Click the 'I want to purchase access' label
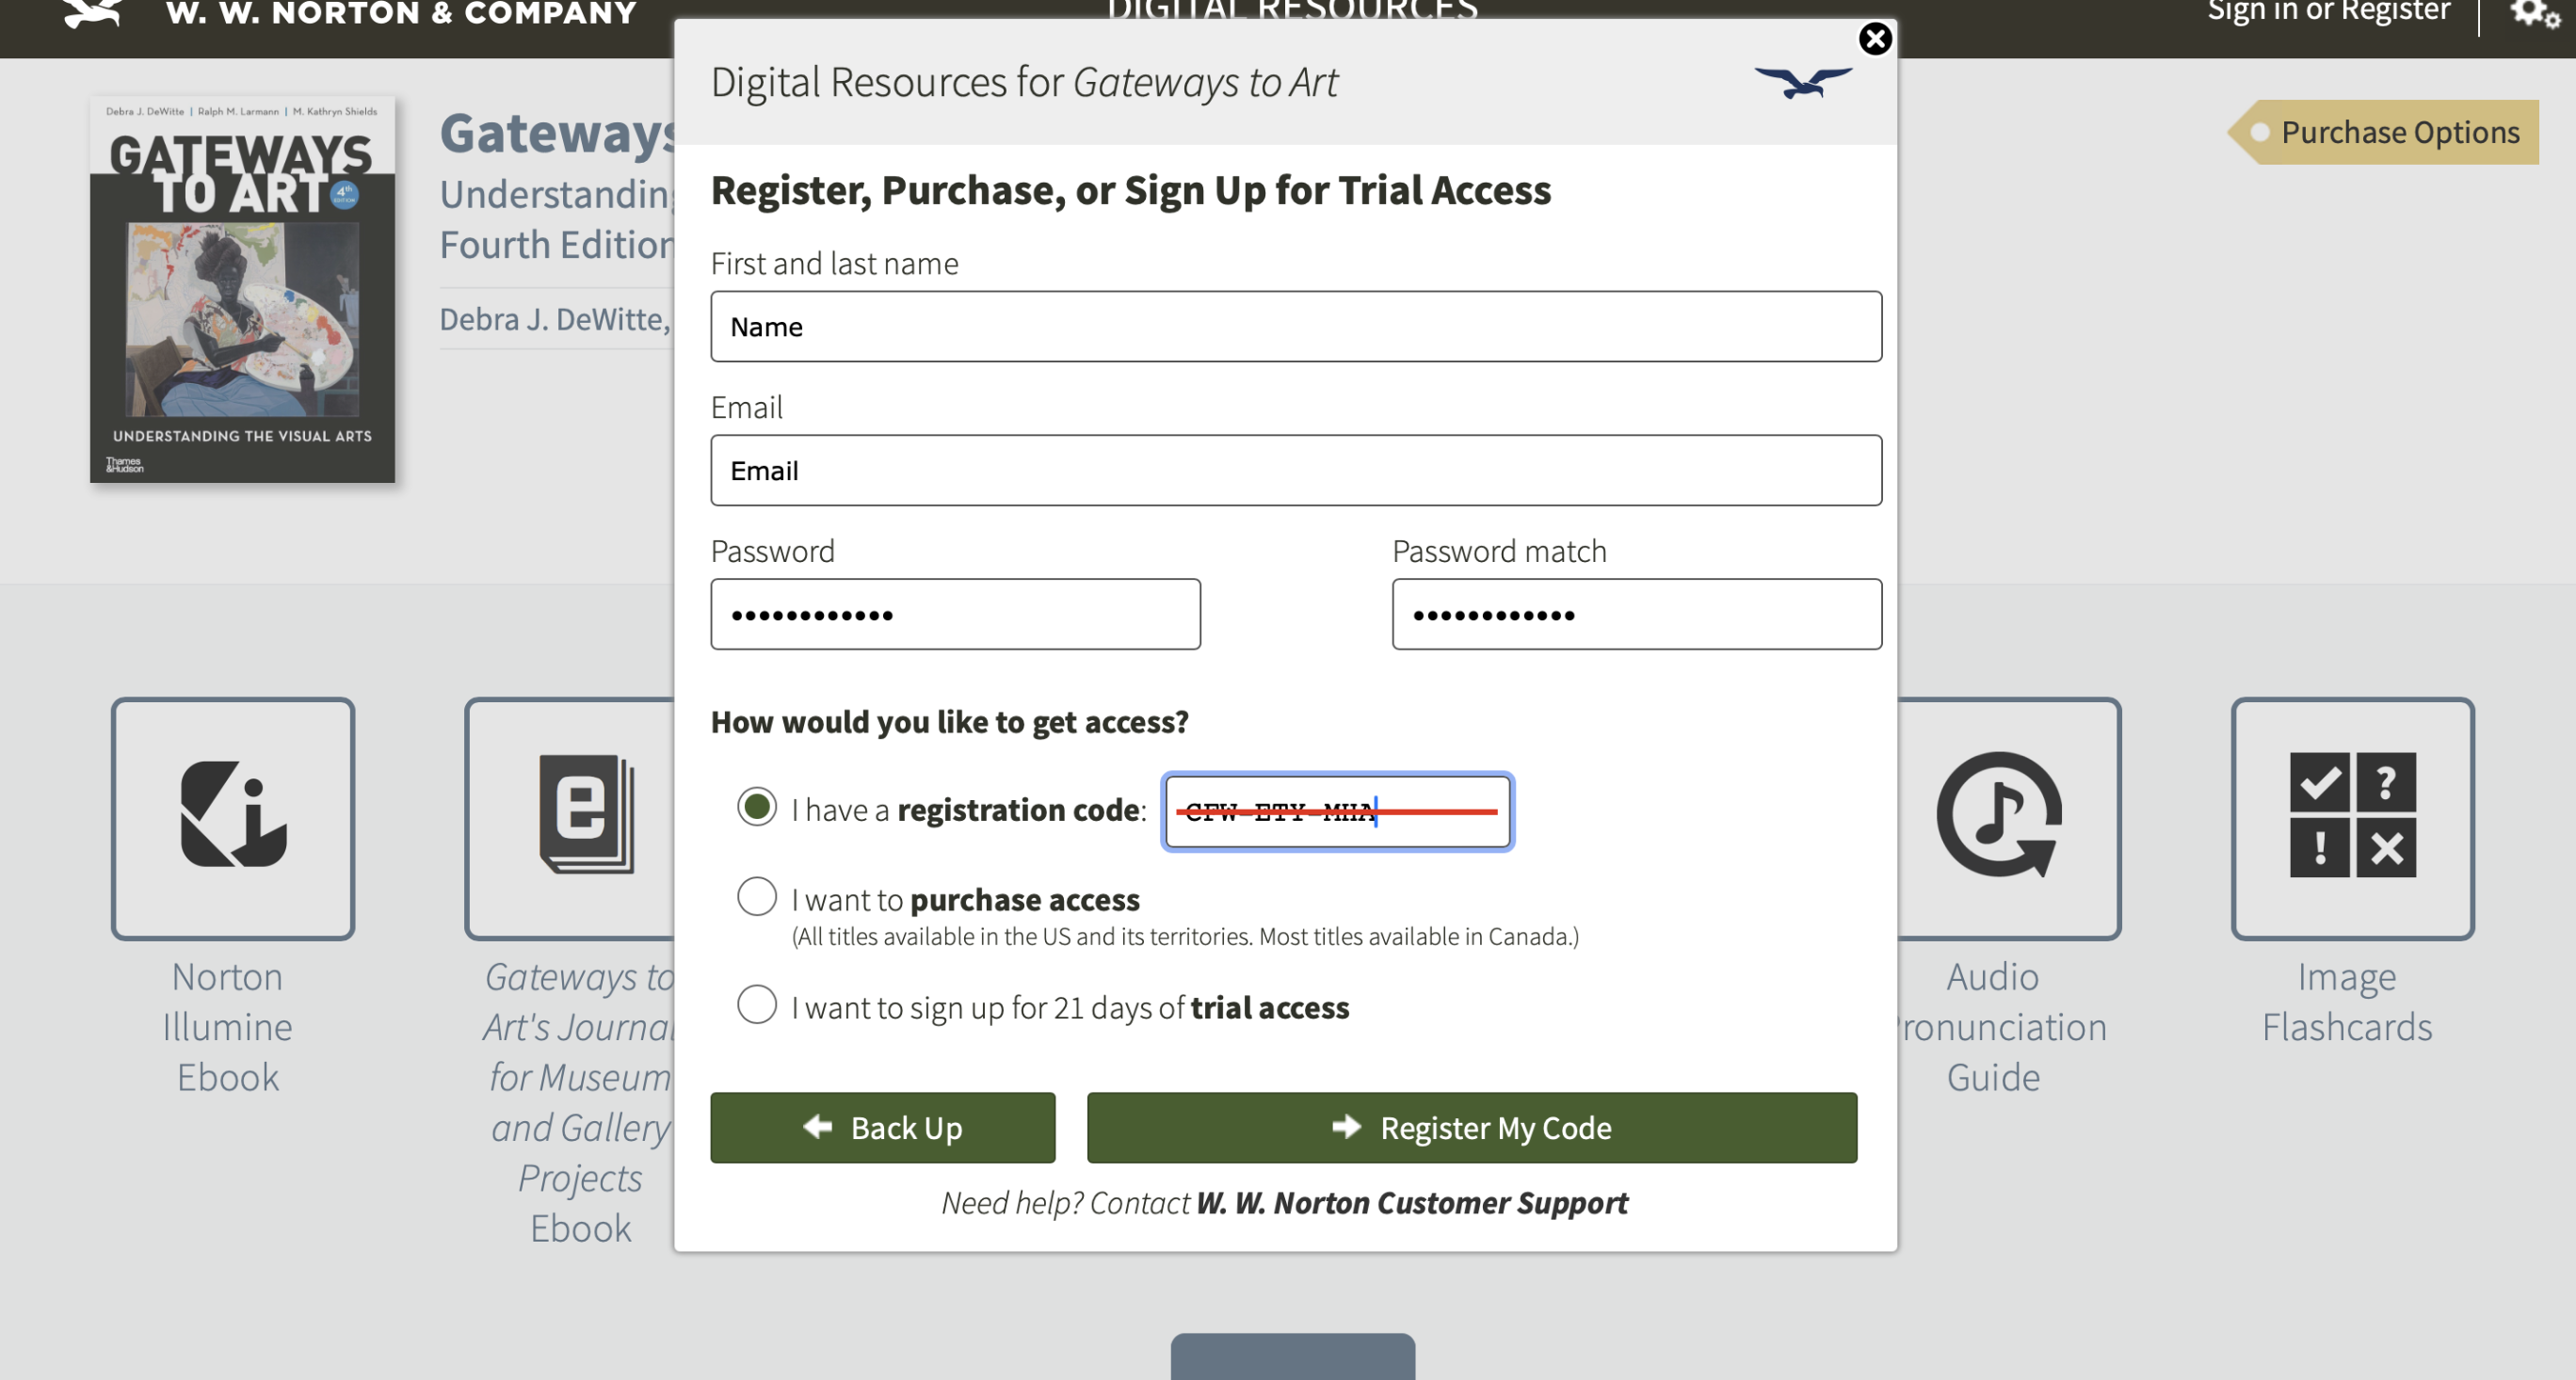This screenshot has height=1380, width=2576. coord(965,899)
